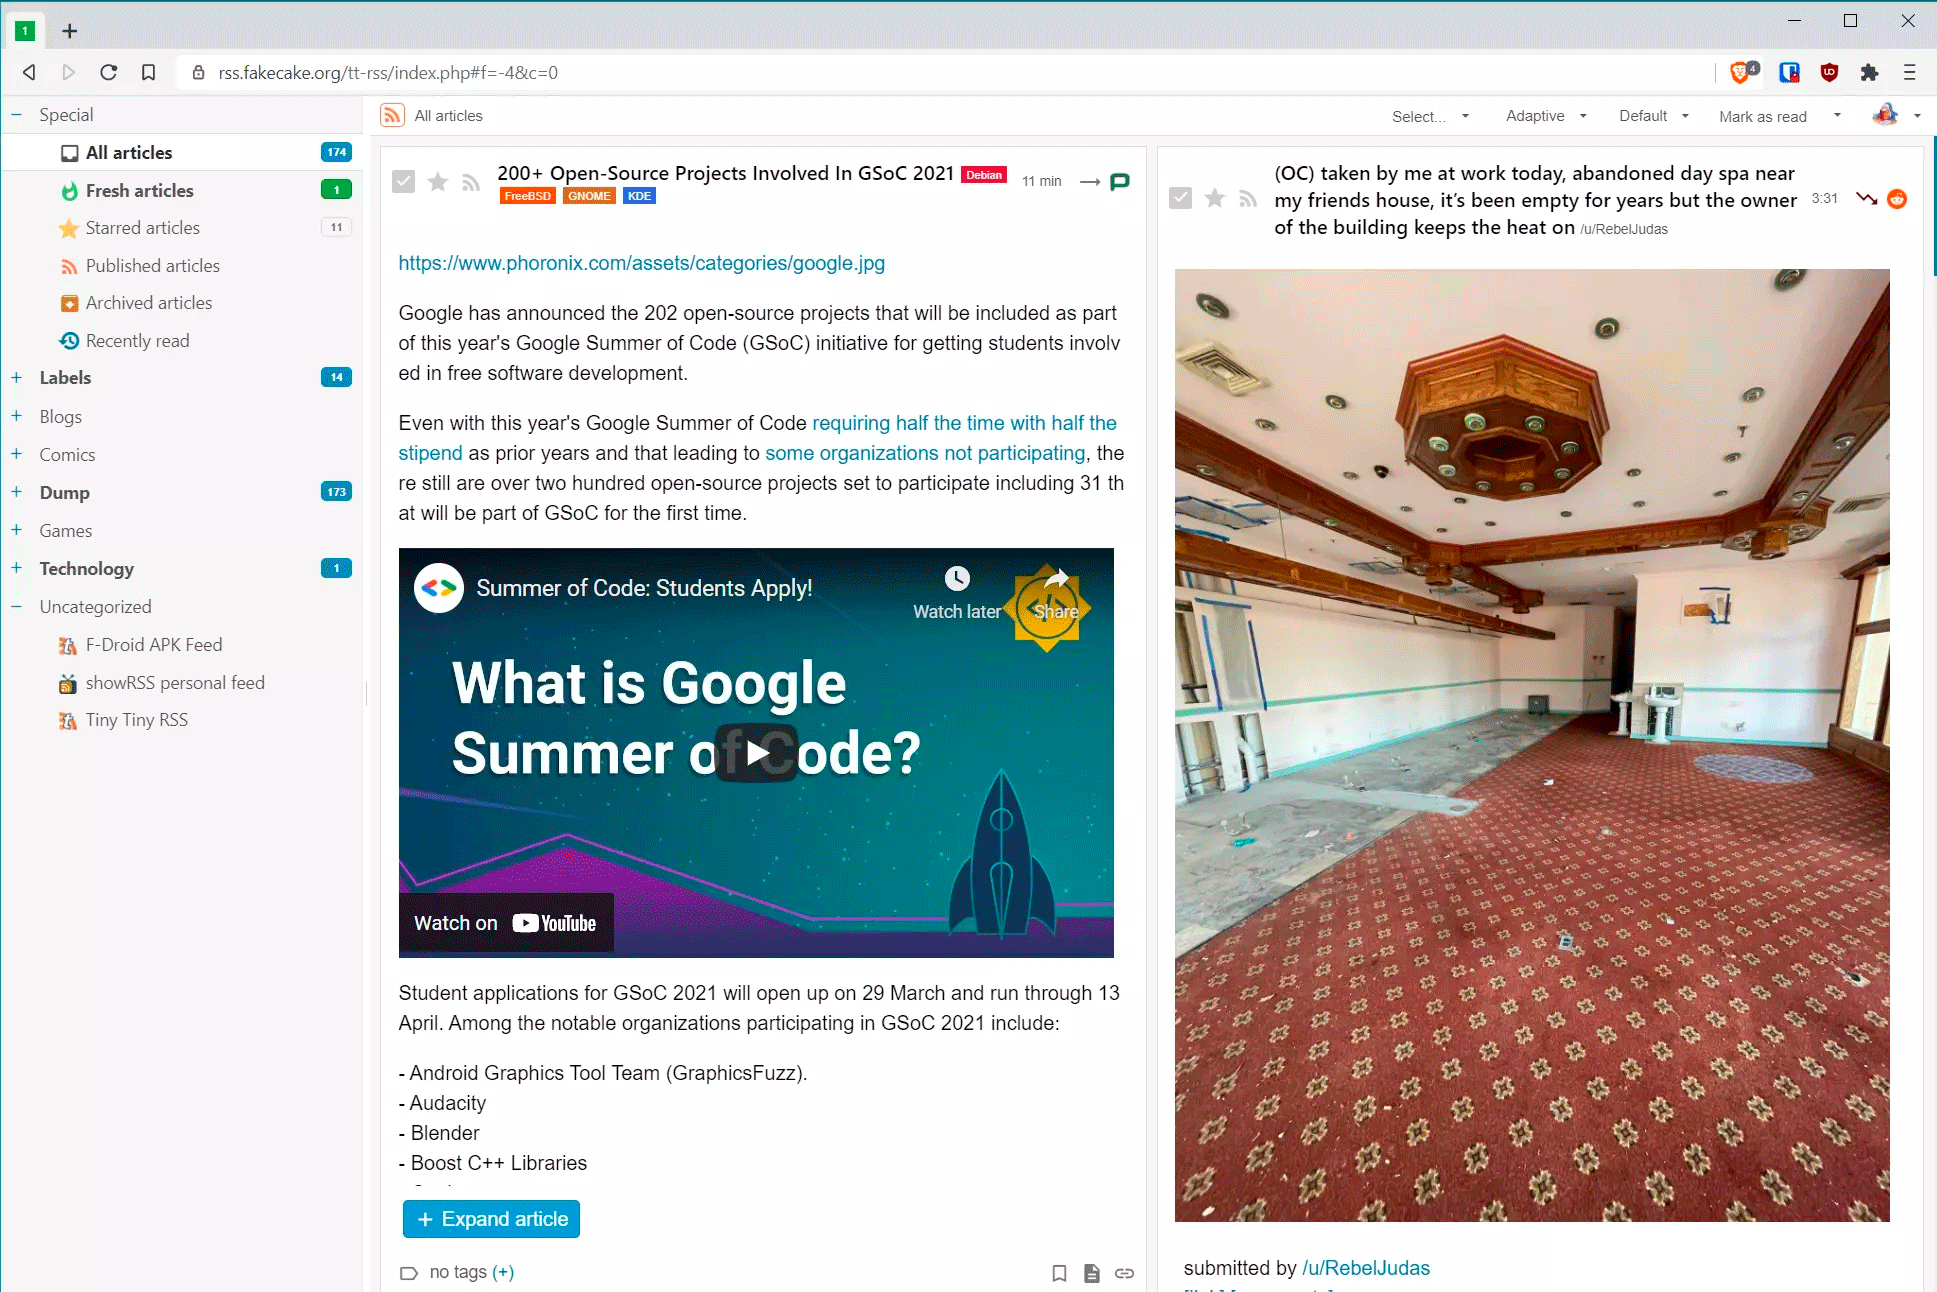Open the /u/RebelJudas submitter link
1937x1292 pixels.
(1366, 1268)
